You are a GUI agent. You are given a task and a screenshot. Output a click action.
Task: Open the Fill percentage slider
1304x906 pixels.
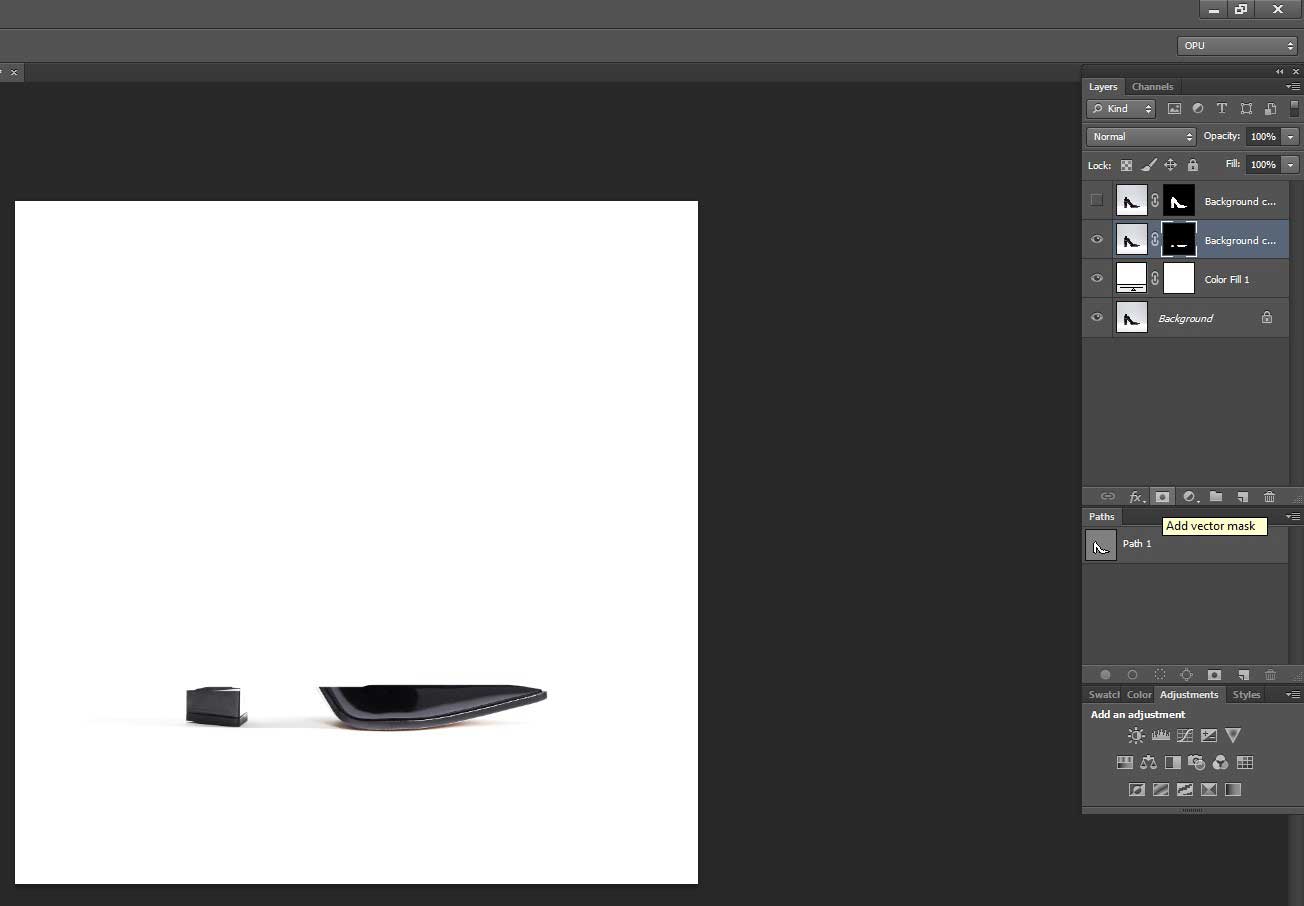(1290, 164)
